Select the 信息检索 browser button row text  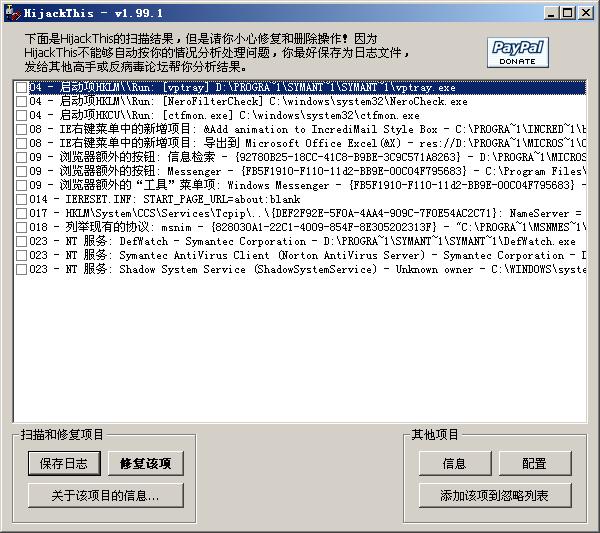[x=307, y=157]
